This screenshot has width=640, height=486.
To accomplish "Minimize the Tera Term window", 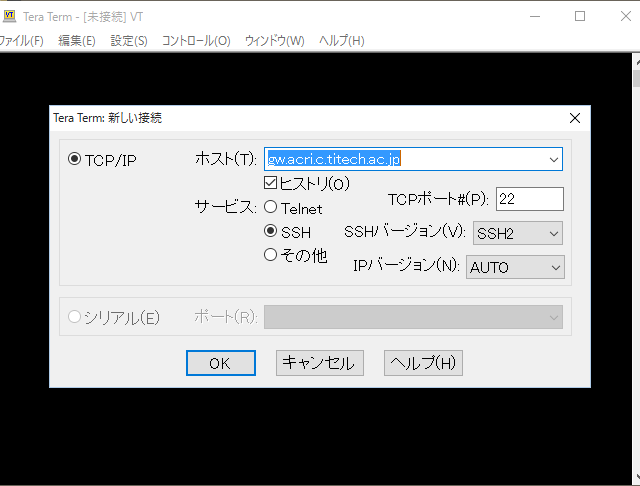I will [x=534, y=16].
